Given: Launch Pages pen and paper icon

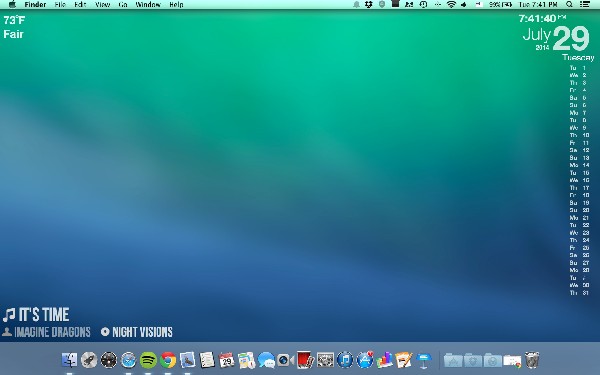Looking at the screenshot, I should tap(404, 360).
